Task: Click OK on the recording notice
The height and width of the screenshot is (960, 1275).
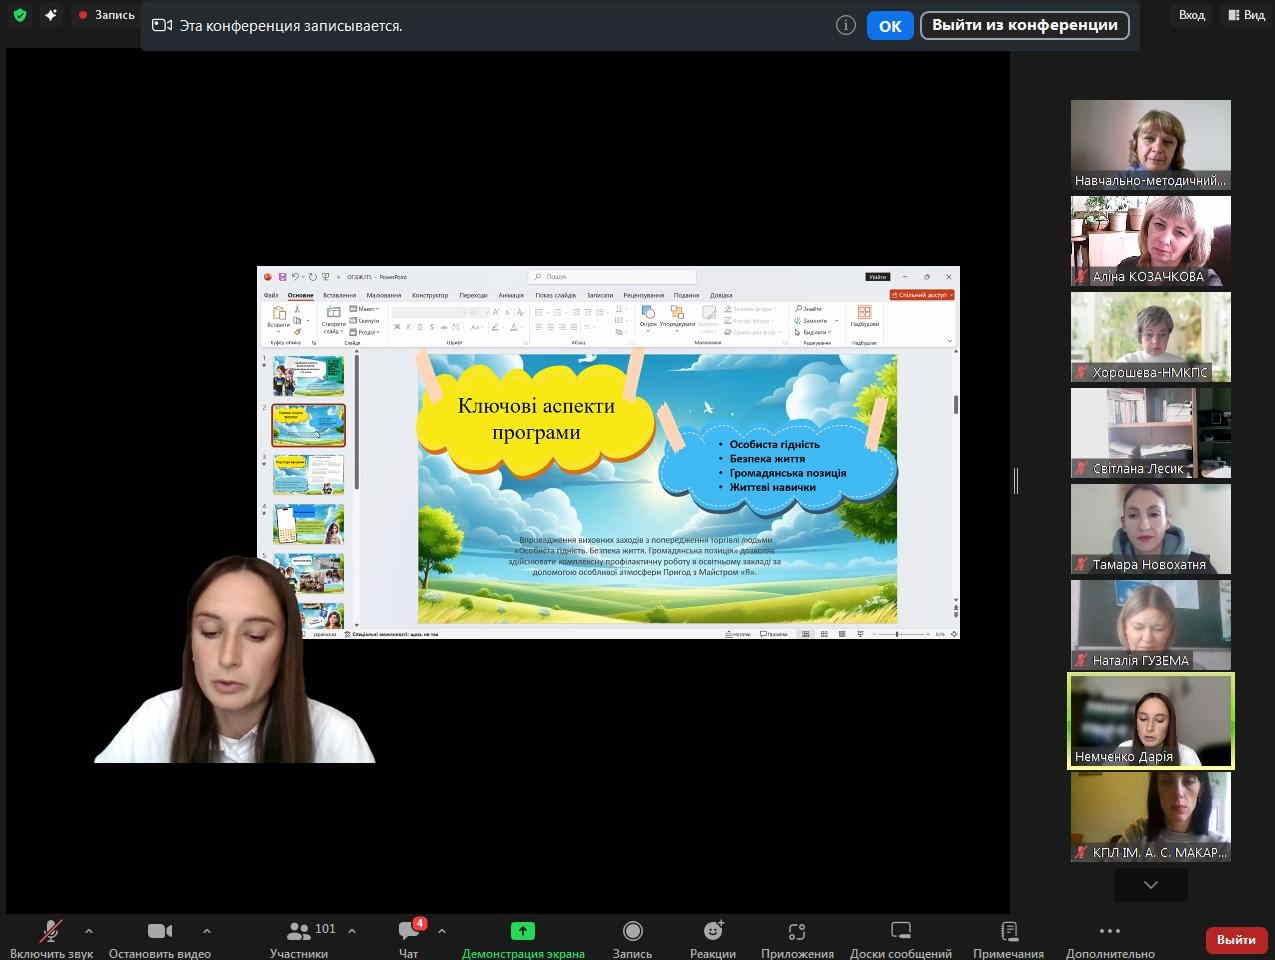Action: [x=890, y=26]
